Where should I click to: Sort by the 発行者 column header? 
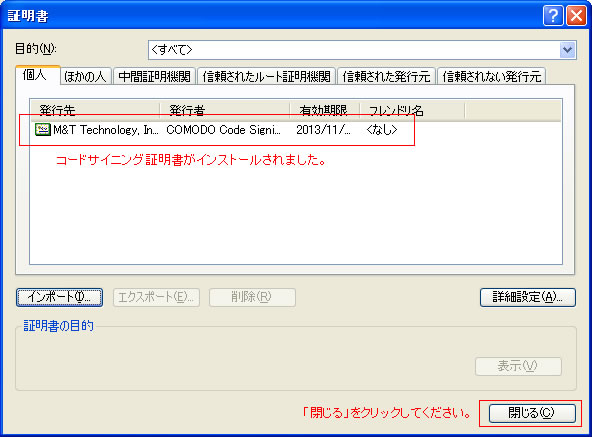tap(225, 110)
